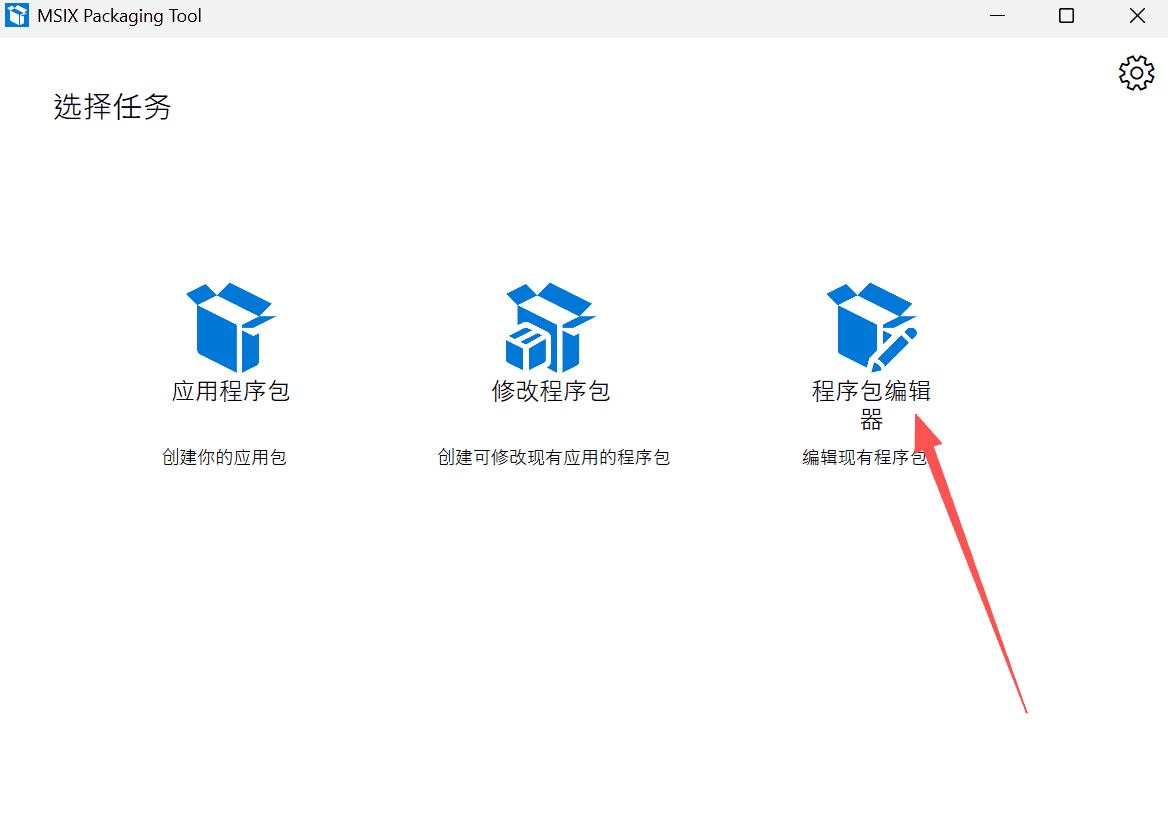This screenshot has height=836, width=1168.
Task: Click the MSIX app icon in title bar
Action: 18,16
